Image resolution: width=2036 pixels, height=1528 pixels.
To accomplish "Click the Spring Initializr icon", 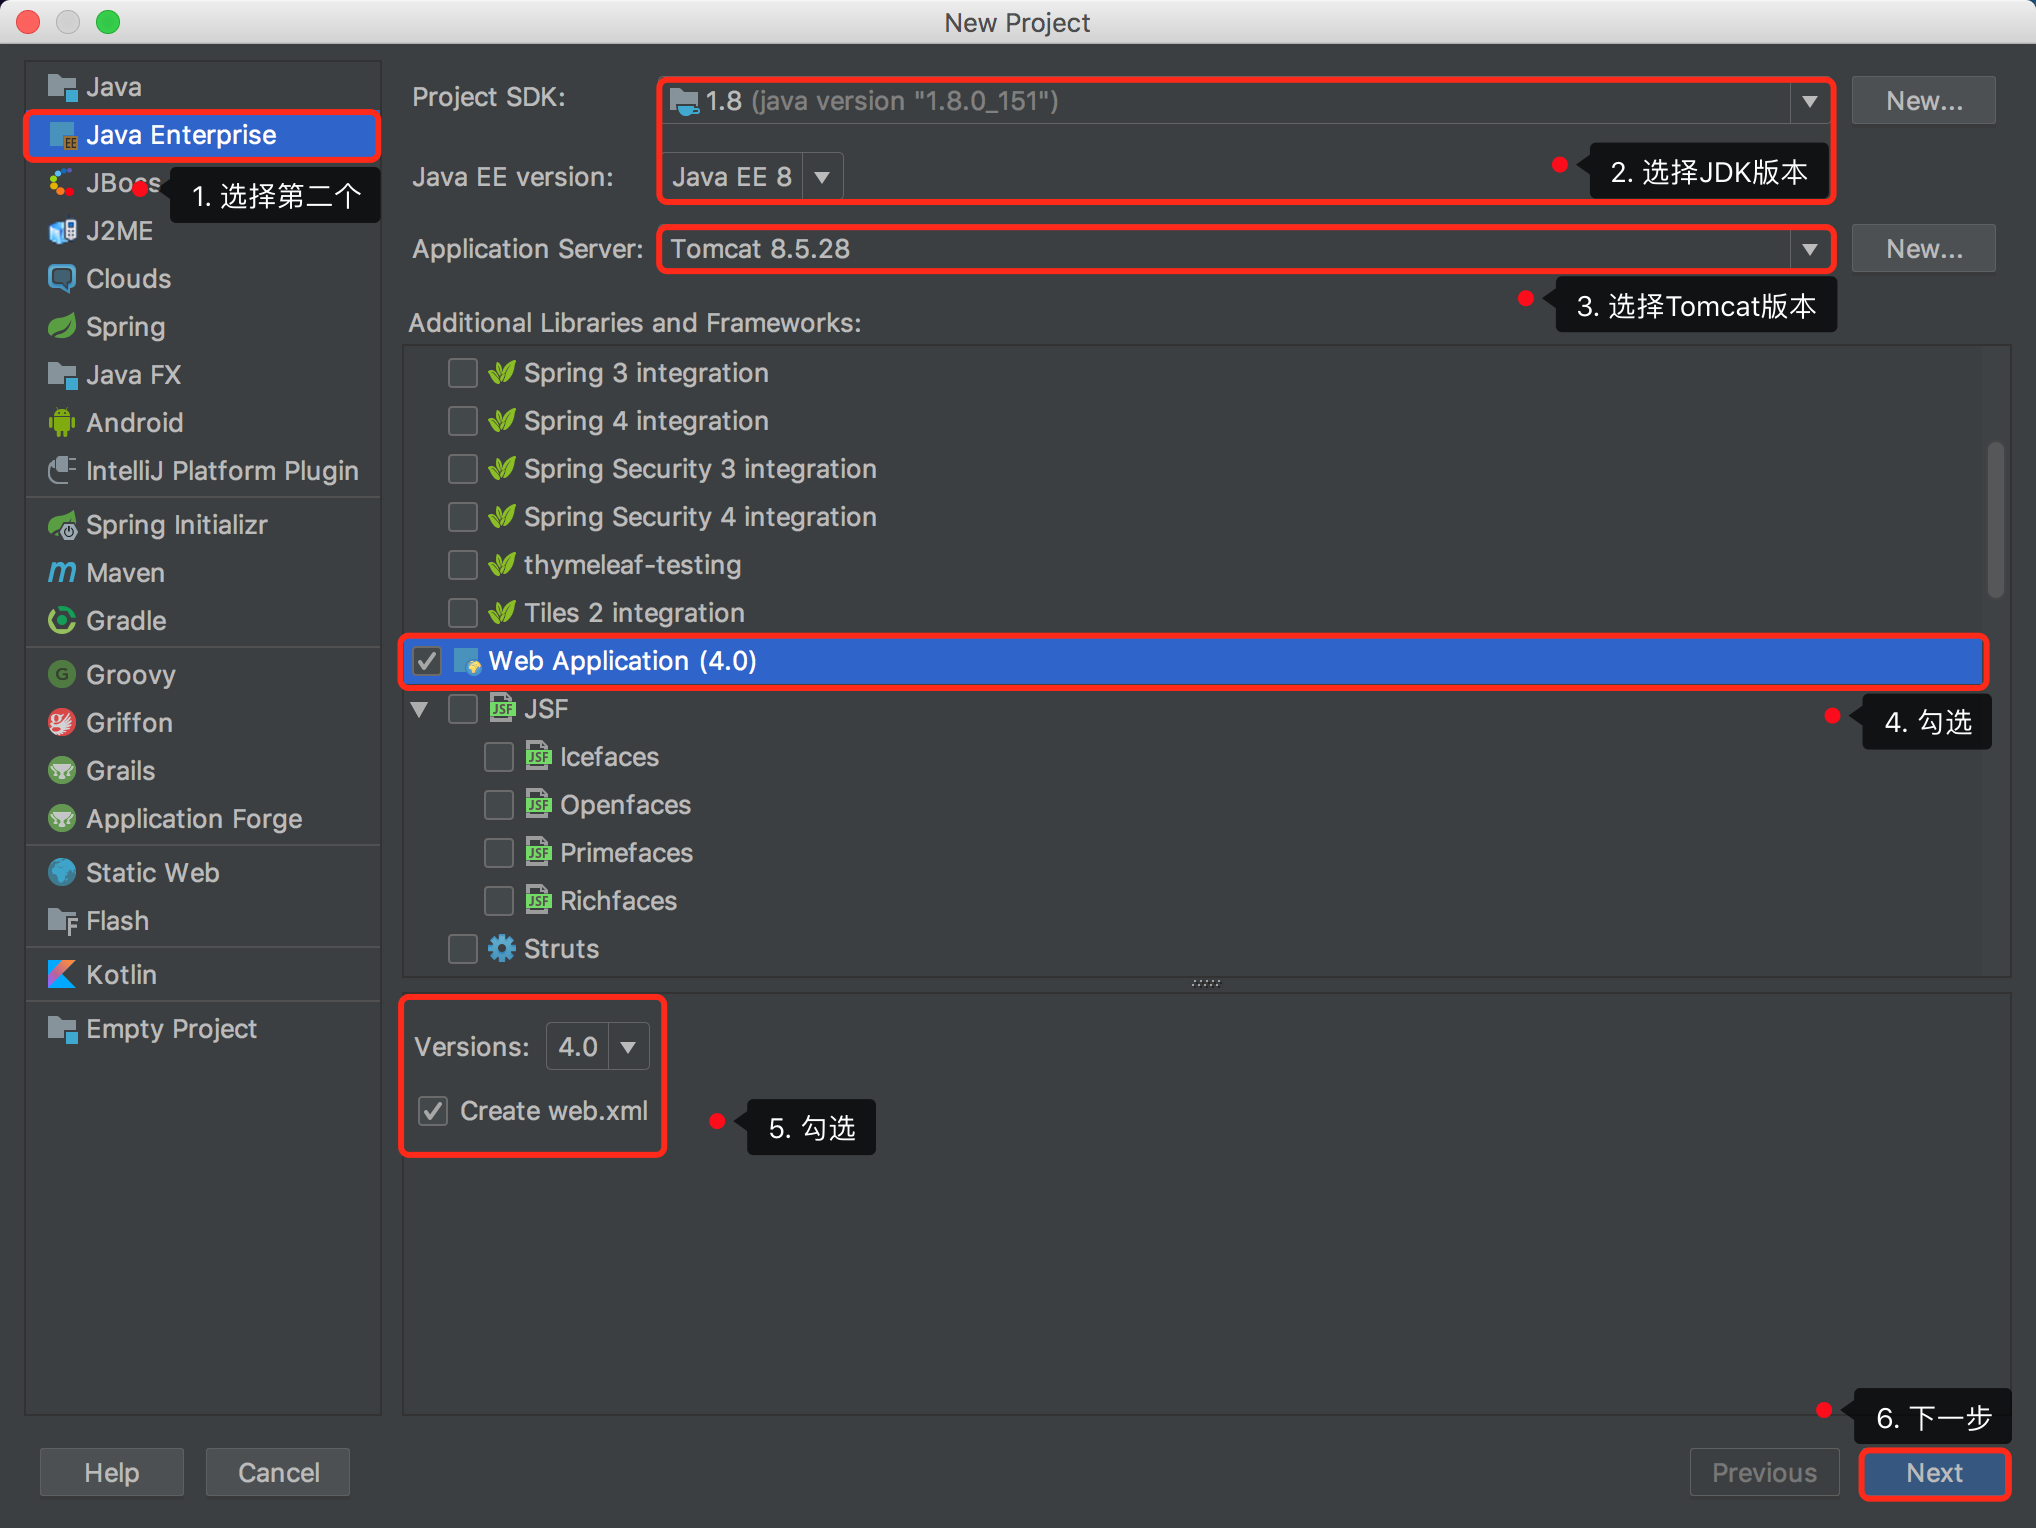I will (62, 525).
